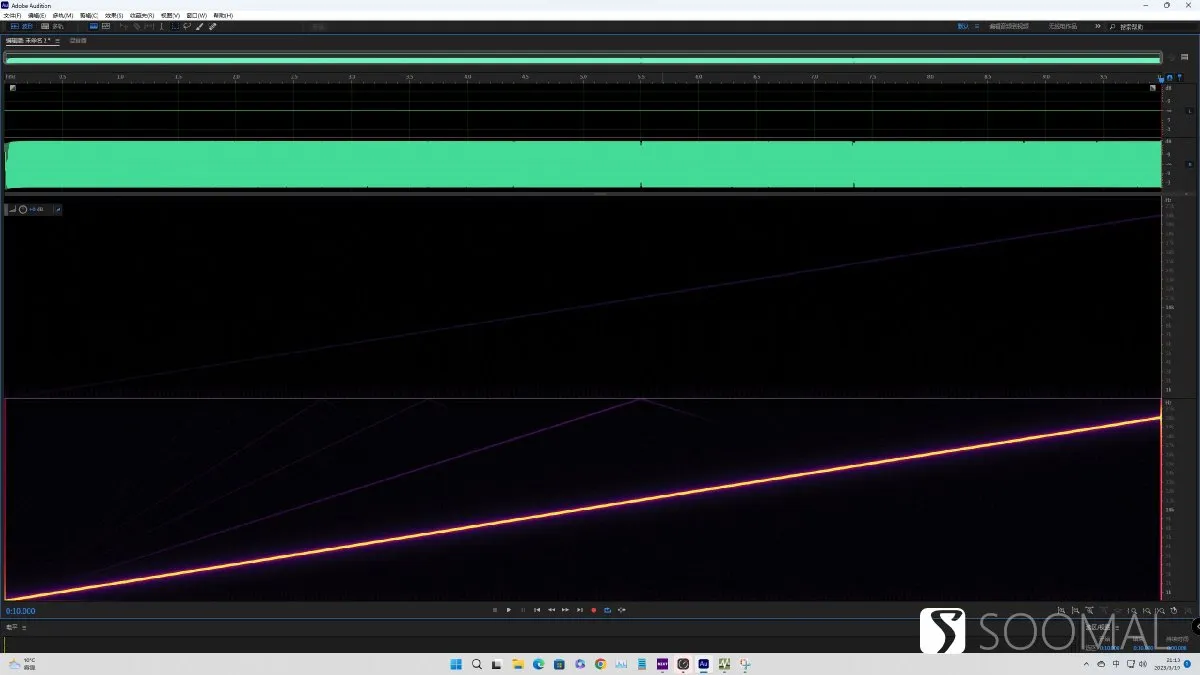Adjust the HUD gain knob
This screenshot has height=675, width=1200.
(23, 209)
